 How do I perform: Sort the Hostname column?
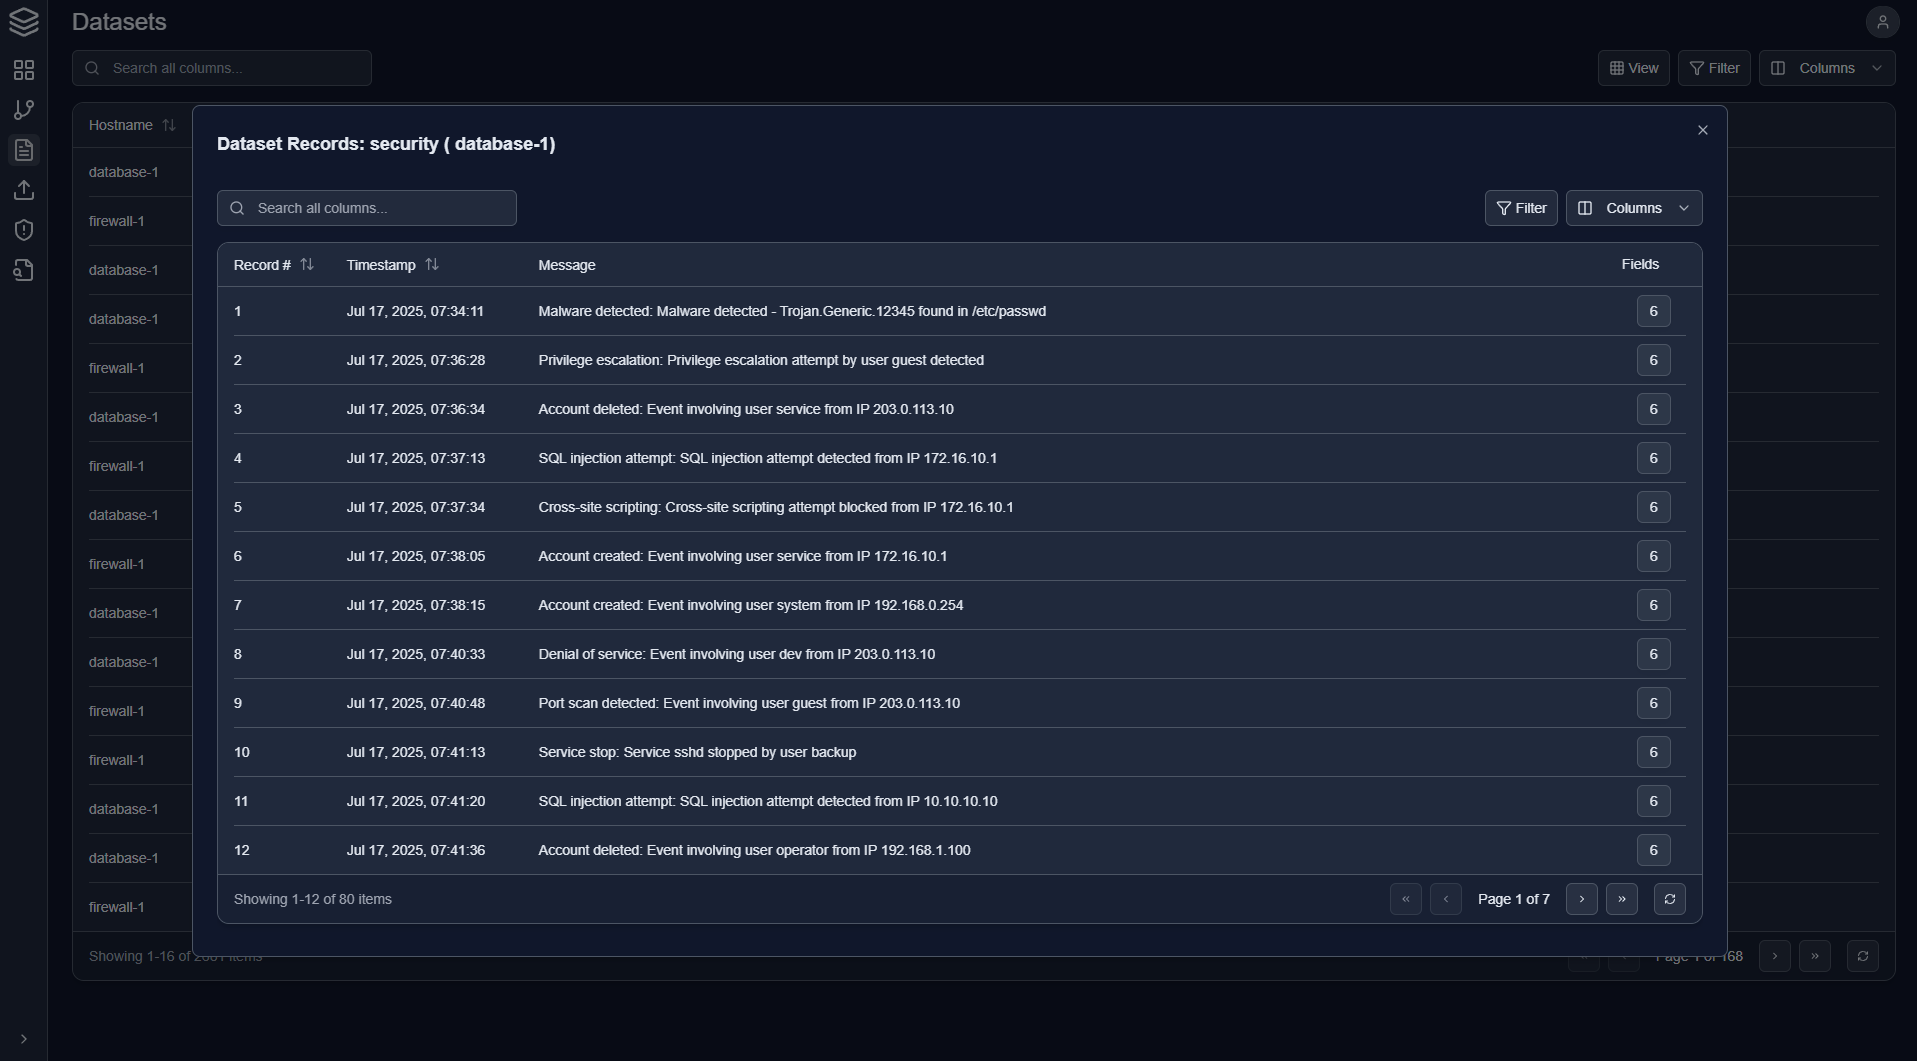coord(169,125)
